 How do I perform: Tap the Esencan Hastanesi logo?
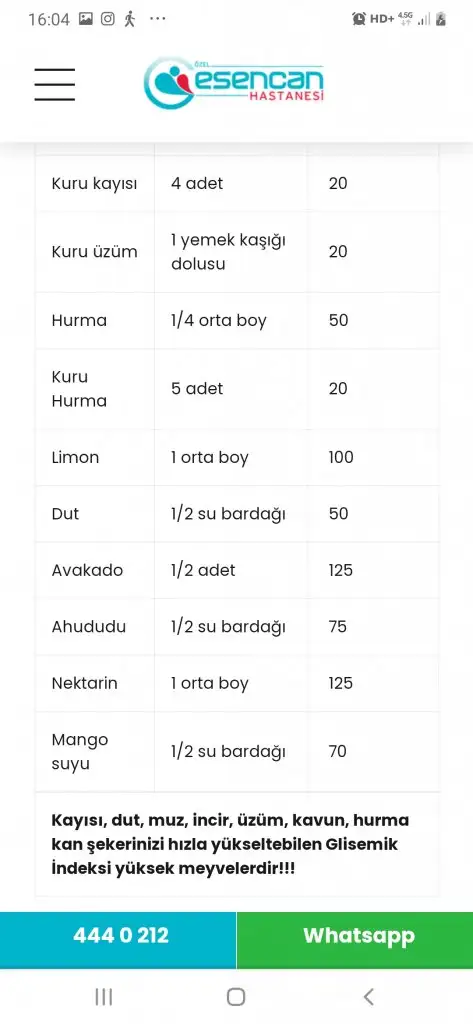pyautogui.click(x=234, y=82)
